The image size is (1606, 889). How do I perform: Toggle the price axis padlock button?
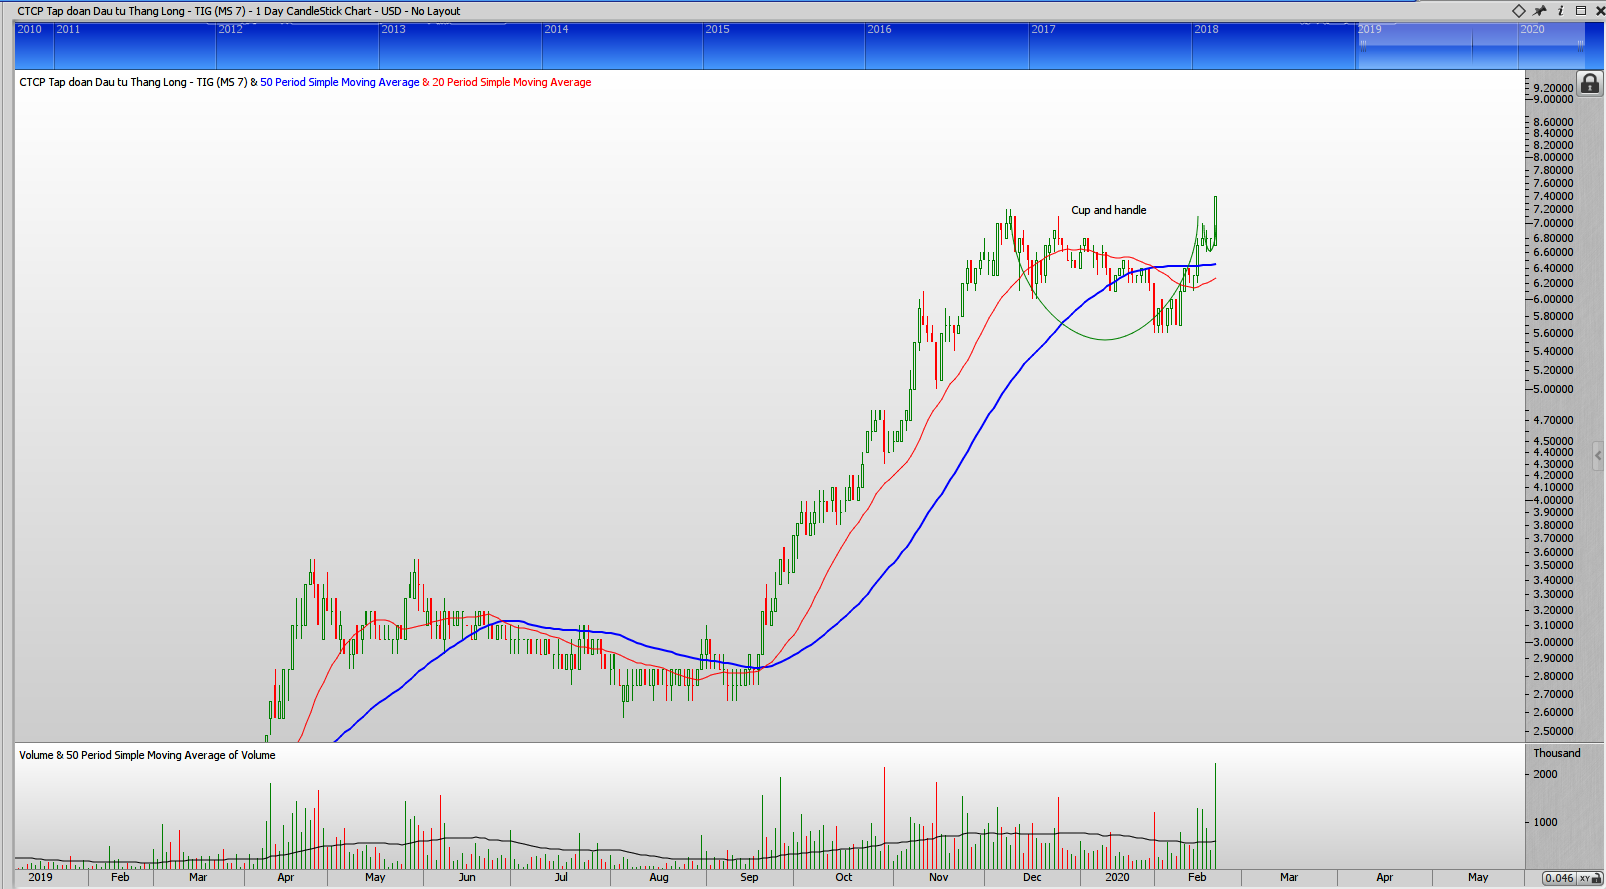1590,84
